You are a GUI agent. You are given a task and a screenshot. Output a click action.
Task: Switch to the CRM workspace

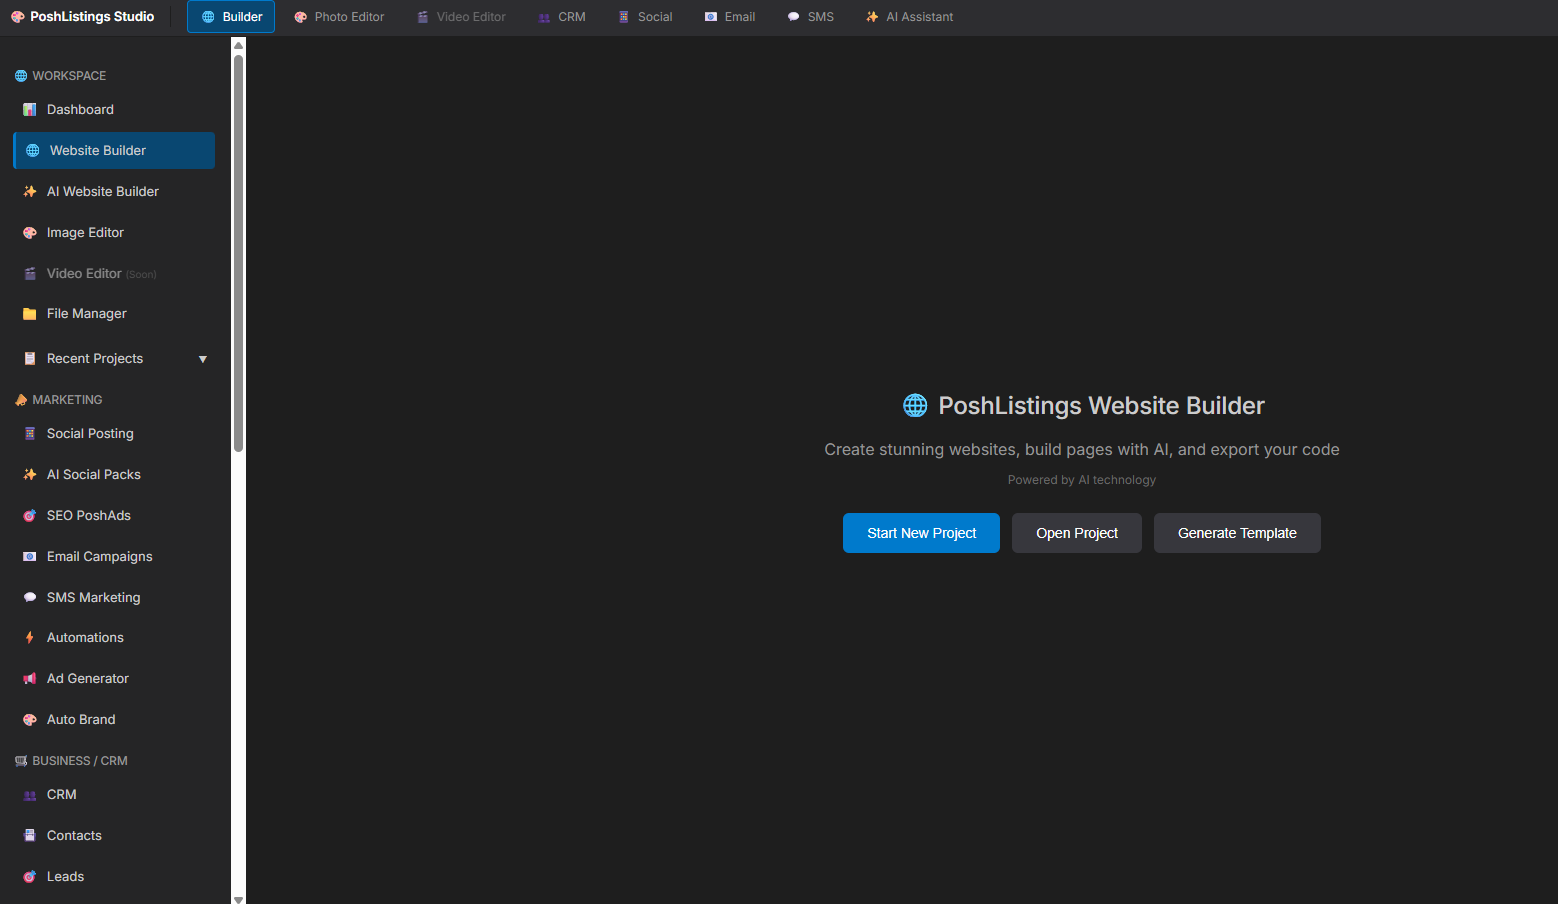(561, 16)
